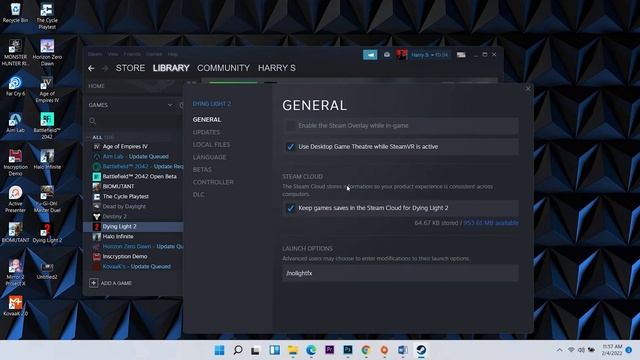Collapse the ALL games category
This screenshot has width=640, height=360.
[97, 137]
